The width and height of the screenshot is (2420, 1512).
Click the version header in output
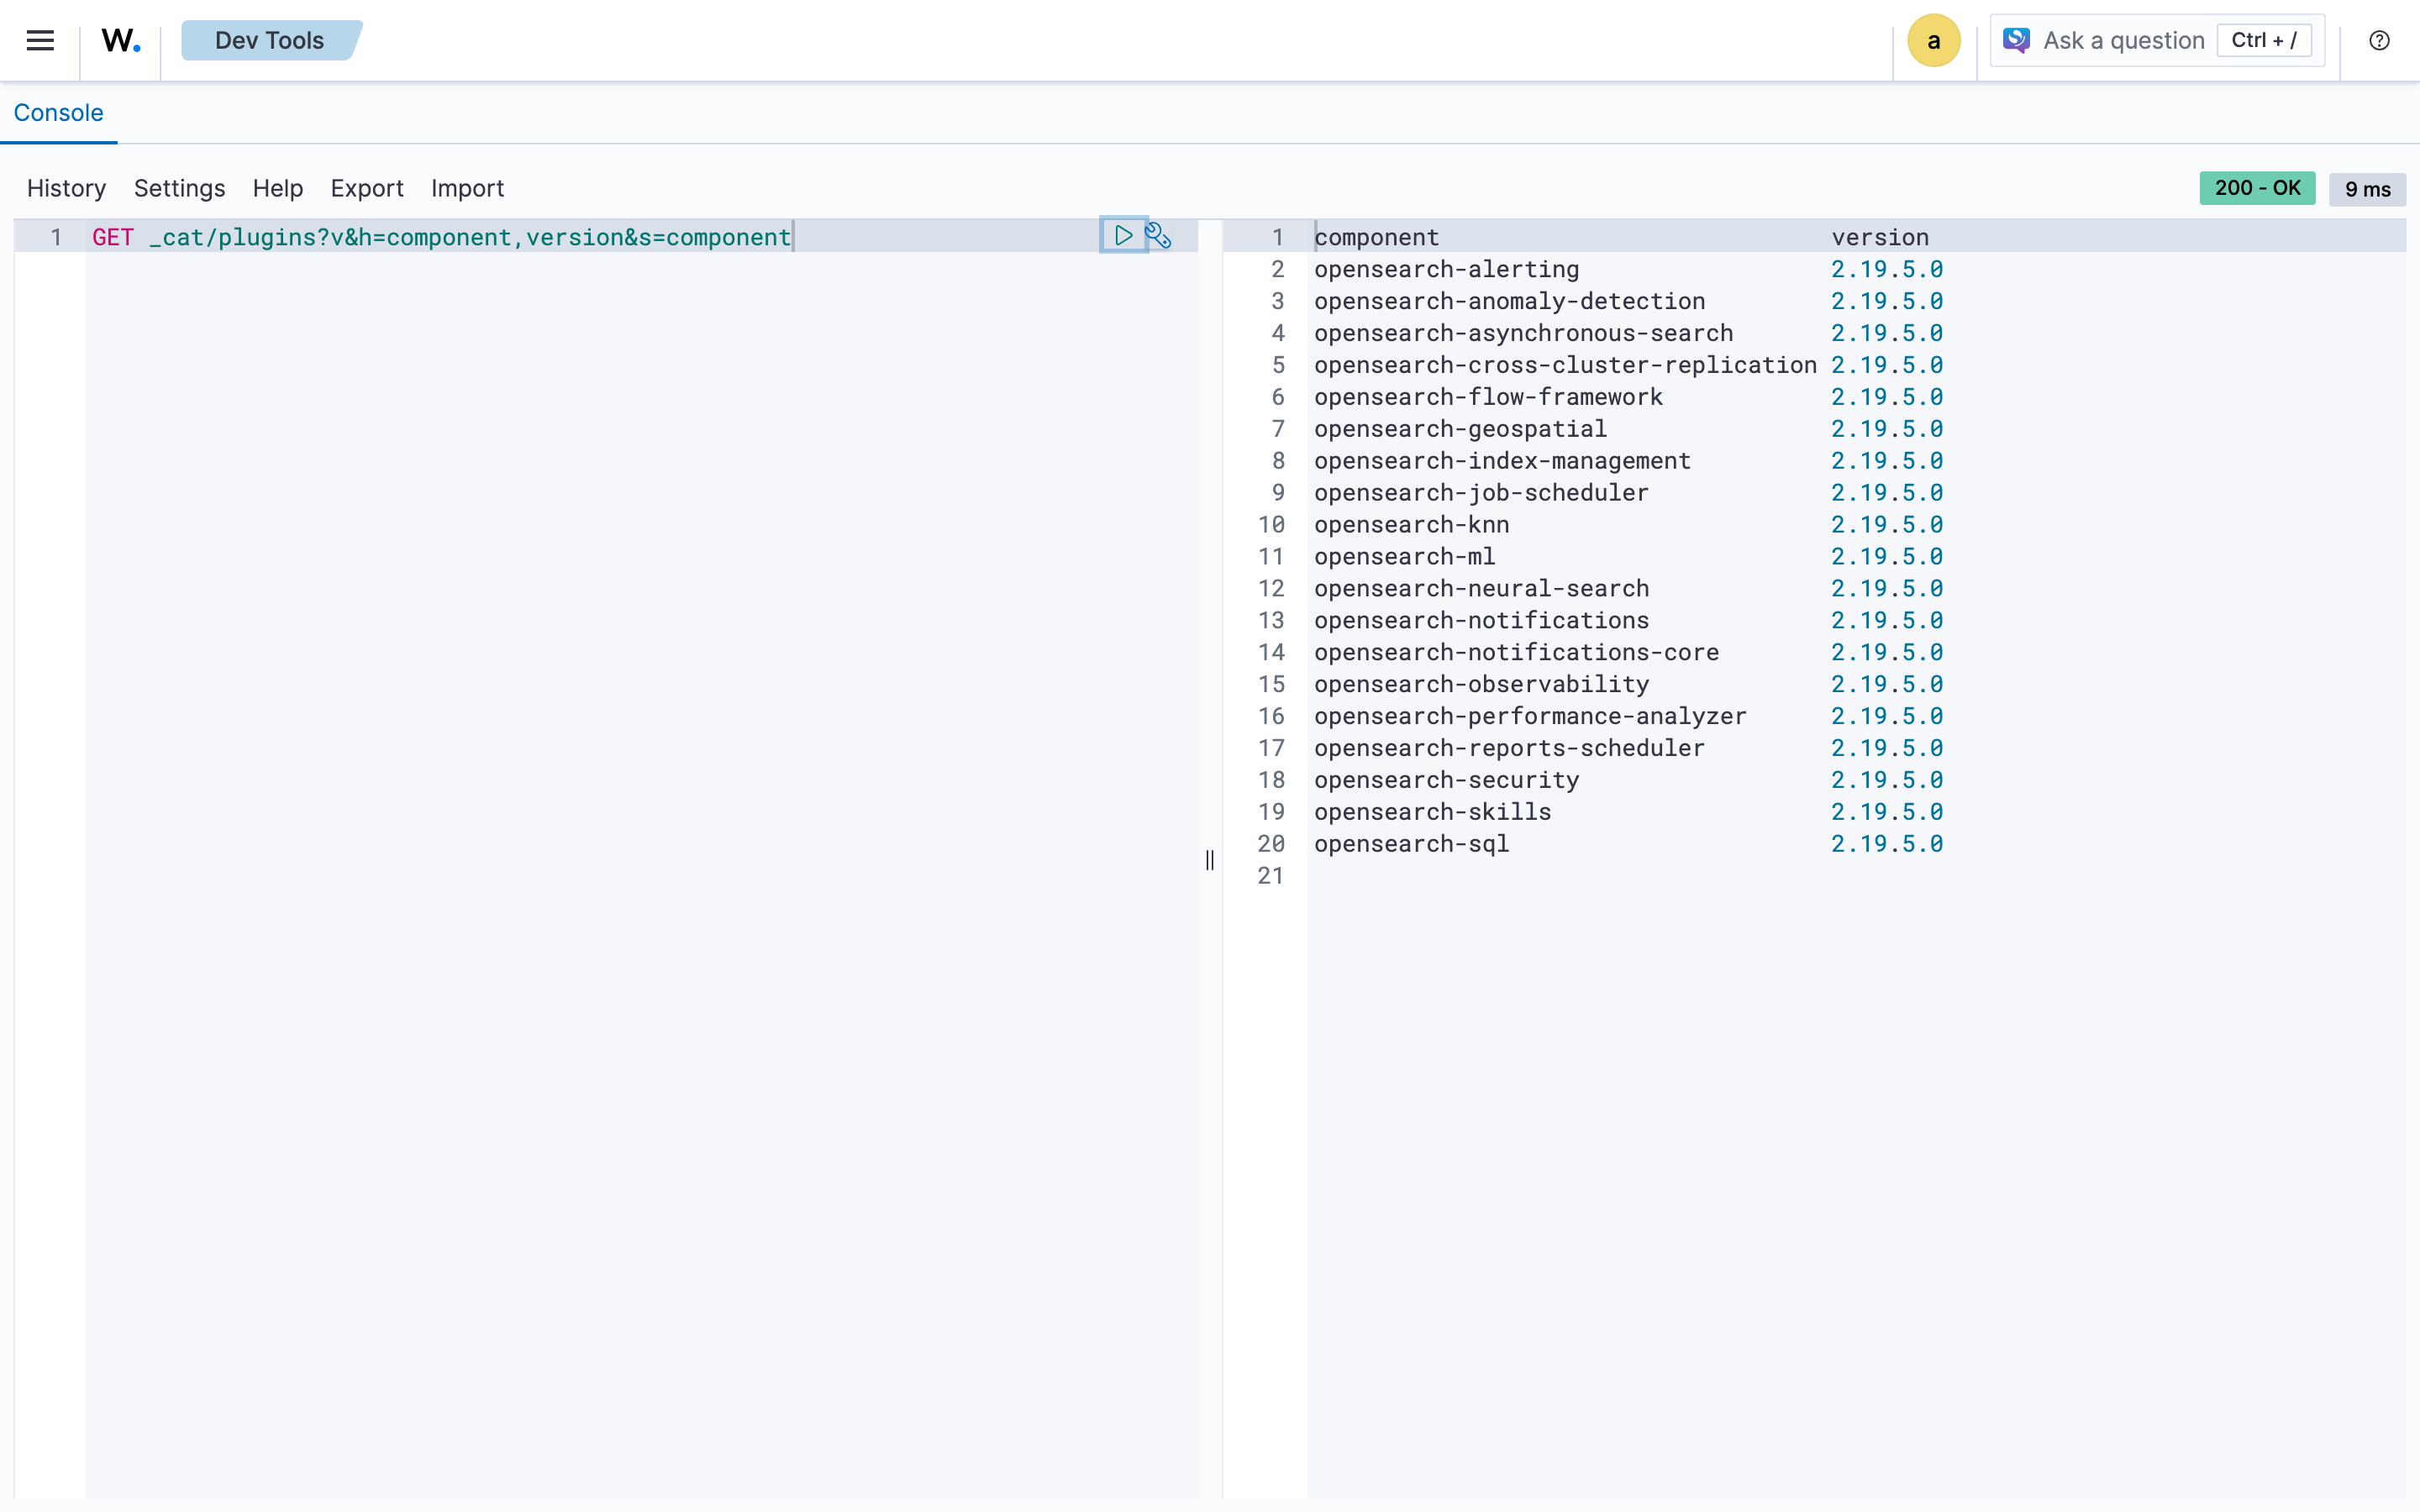click(1880, 237)
